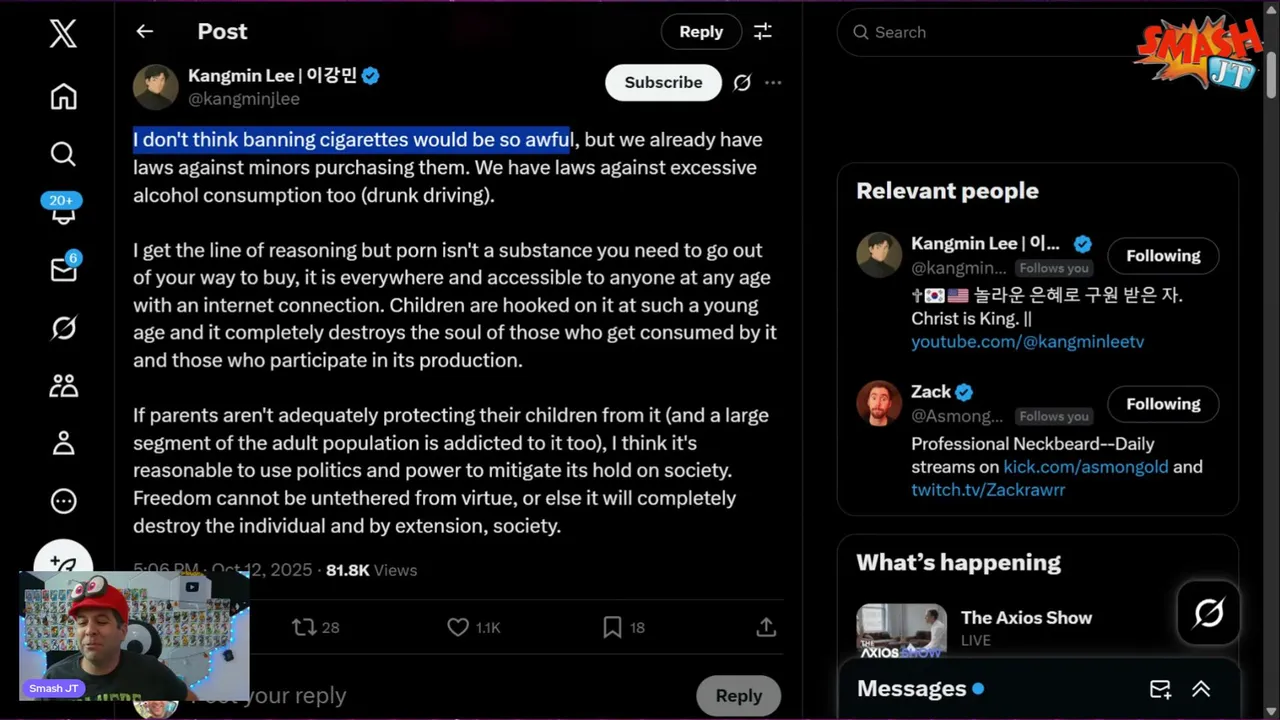This screenshot has width=1280, height=720.
Task: Open Grok icon in left sidebar
Action: [x=63, y=327]
